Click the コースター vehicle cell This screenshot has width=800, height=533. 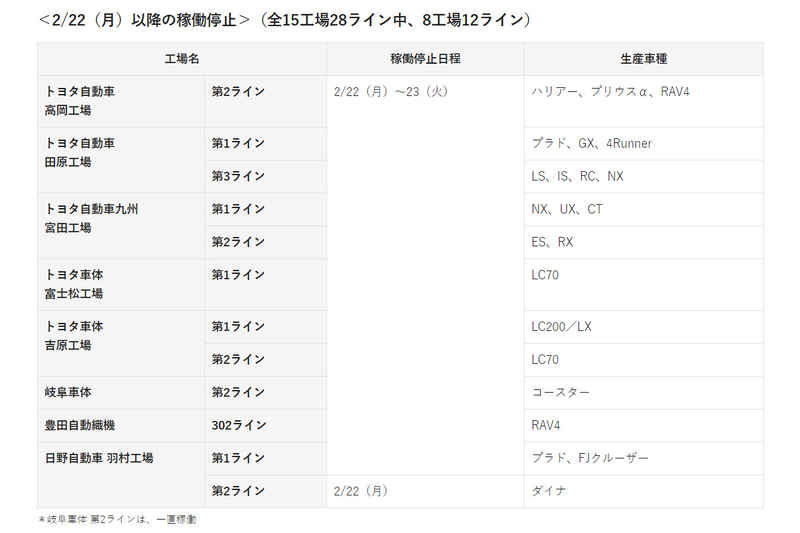[560, 393]
